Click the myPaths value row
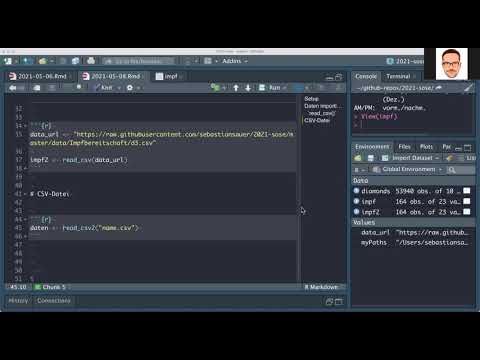This screenshot has width=480, height=360. point(414,243)
